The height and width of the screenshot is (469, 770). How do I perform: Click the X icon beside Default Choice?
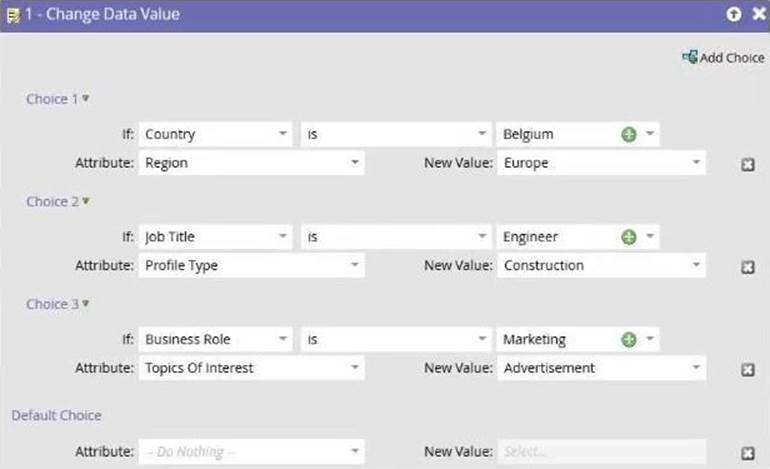[747, 453]
